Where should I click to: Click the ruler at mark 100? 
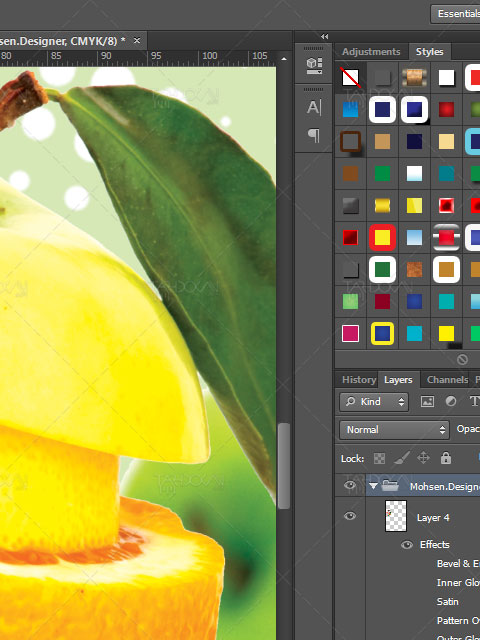pos(210,56)
